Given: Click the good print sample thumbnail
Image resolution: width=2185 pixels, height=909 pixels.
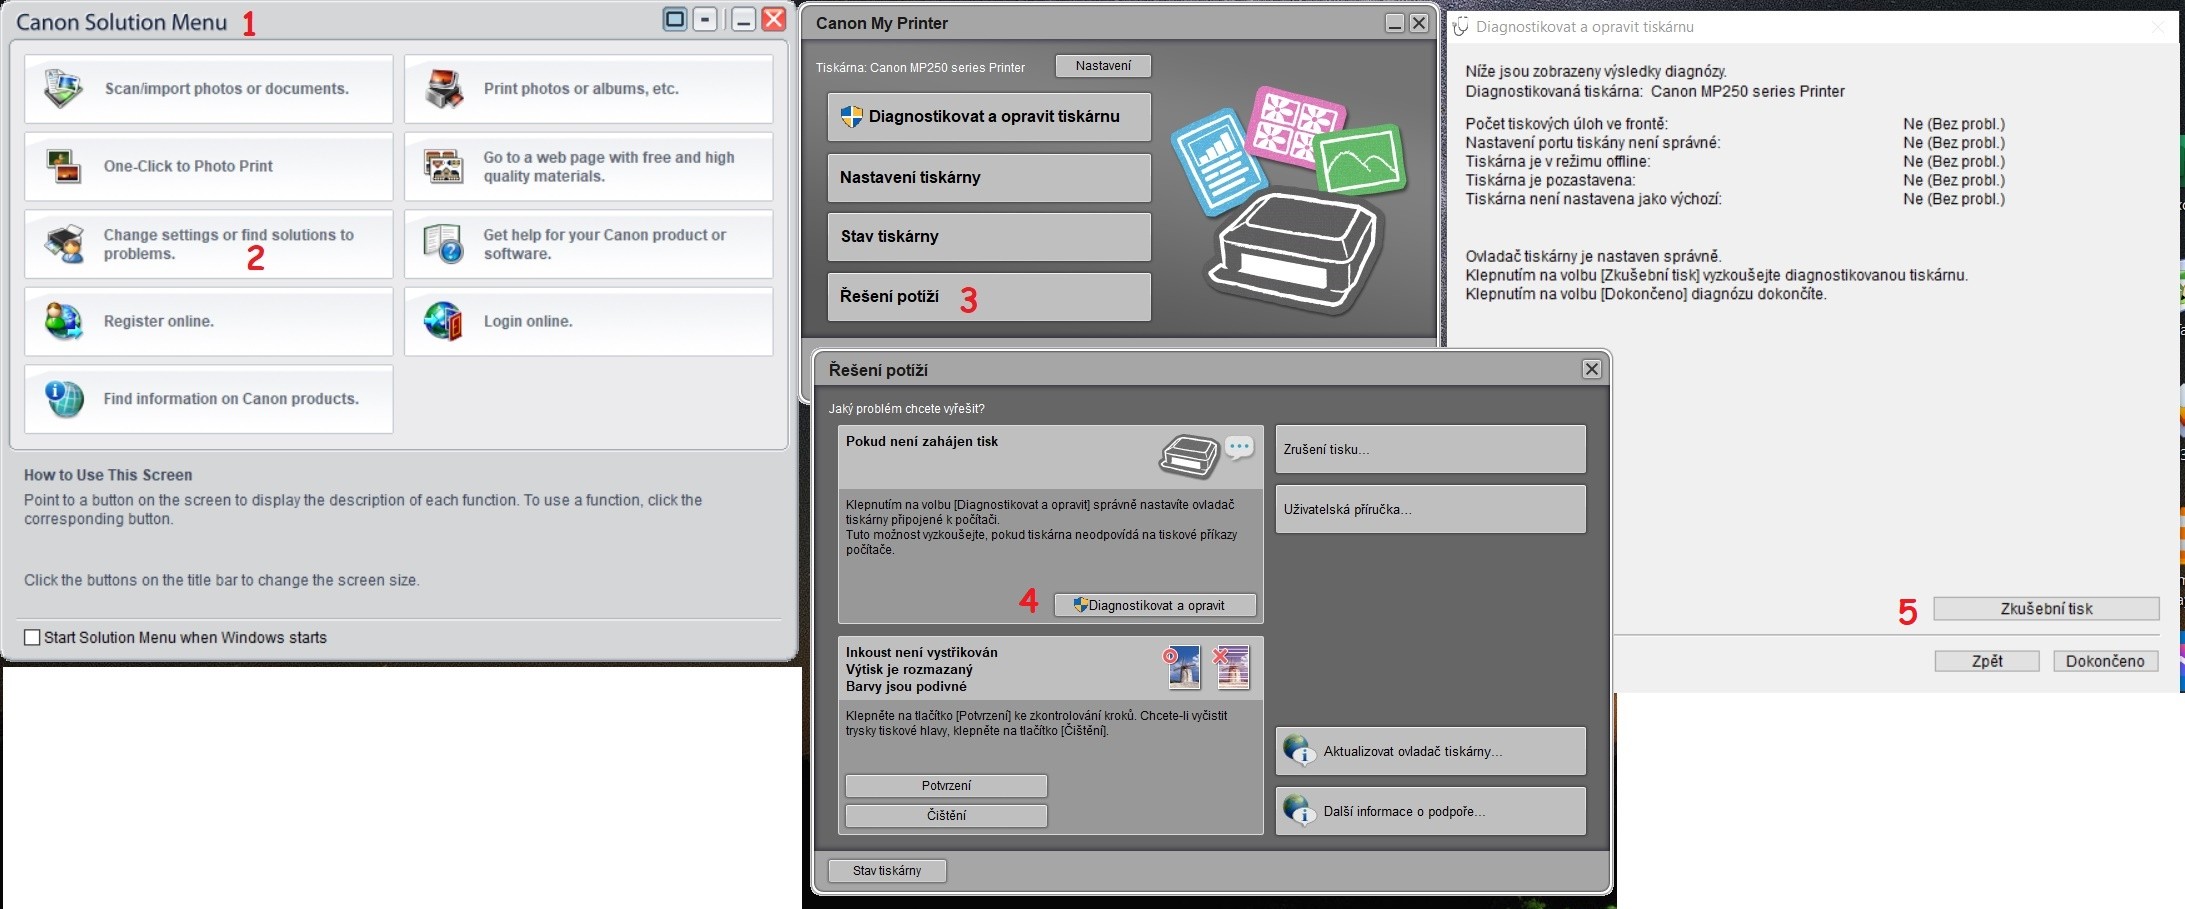Looking at the screenshot, I should click(1182, 667).
